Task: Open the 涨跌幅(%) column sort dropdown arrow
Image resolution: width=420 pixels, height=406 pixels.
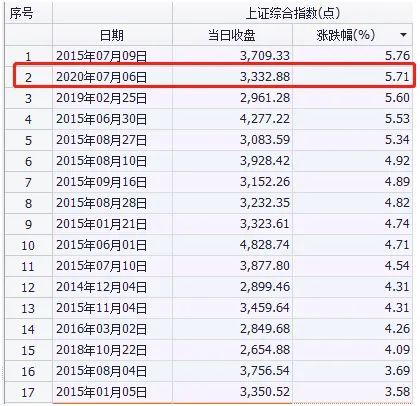Action: tap(403, 35)
